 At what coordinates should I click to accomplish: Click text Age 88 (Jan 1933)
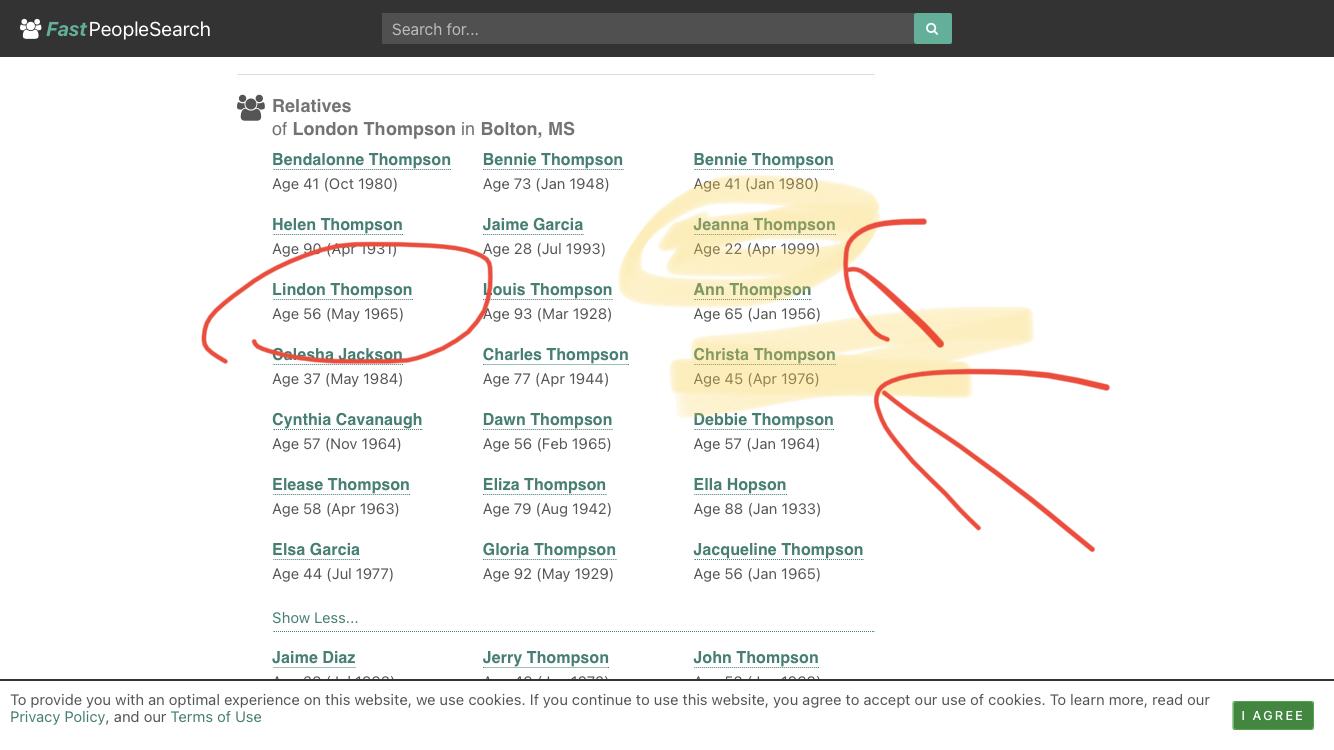757,509
